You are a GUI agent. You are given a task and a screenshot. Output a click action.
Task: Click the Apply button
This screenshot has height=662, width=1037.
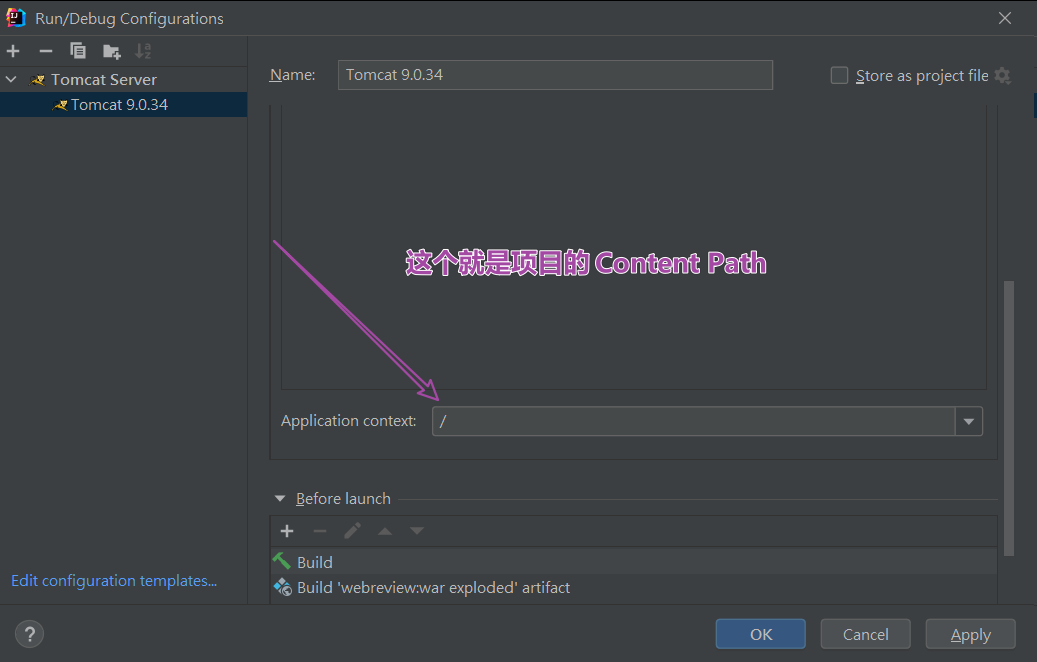click(970, 634)
